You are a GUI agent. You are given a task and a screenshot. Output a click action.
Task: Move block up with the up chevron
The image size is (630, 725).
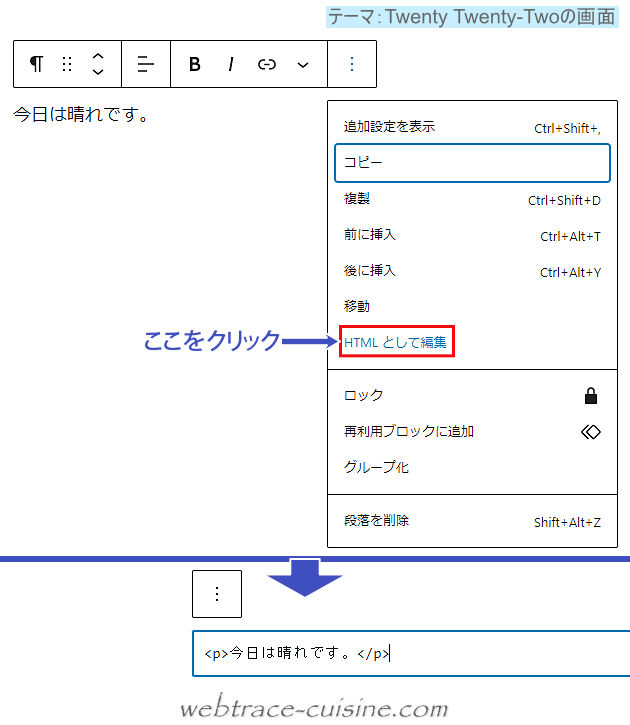coord(98,56)
